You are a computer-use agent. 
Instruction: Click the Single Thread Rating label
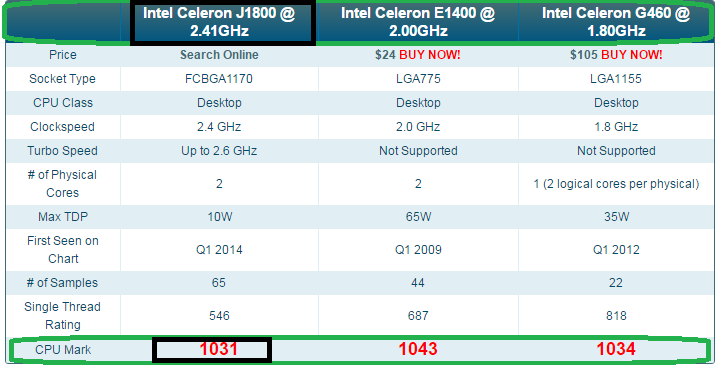[63, 316]
